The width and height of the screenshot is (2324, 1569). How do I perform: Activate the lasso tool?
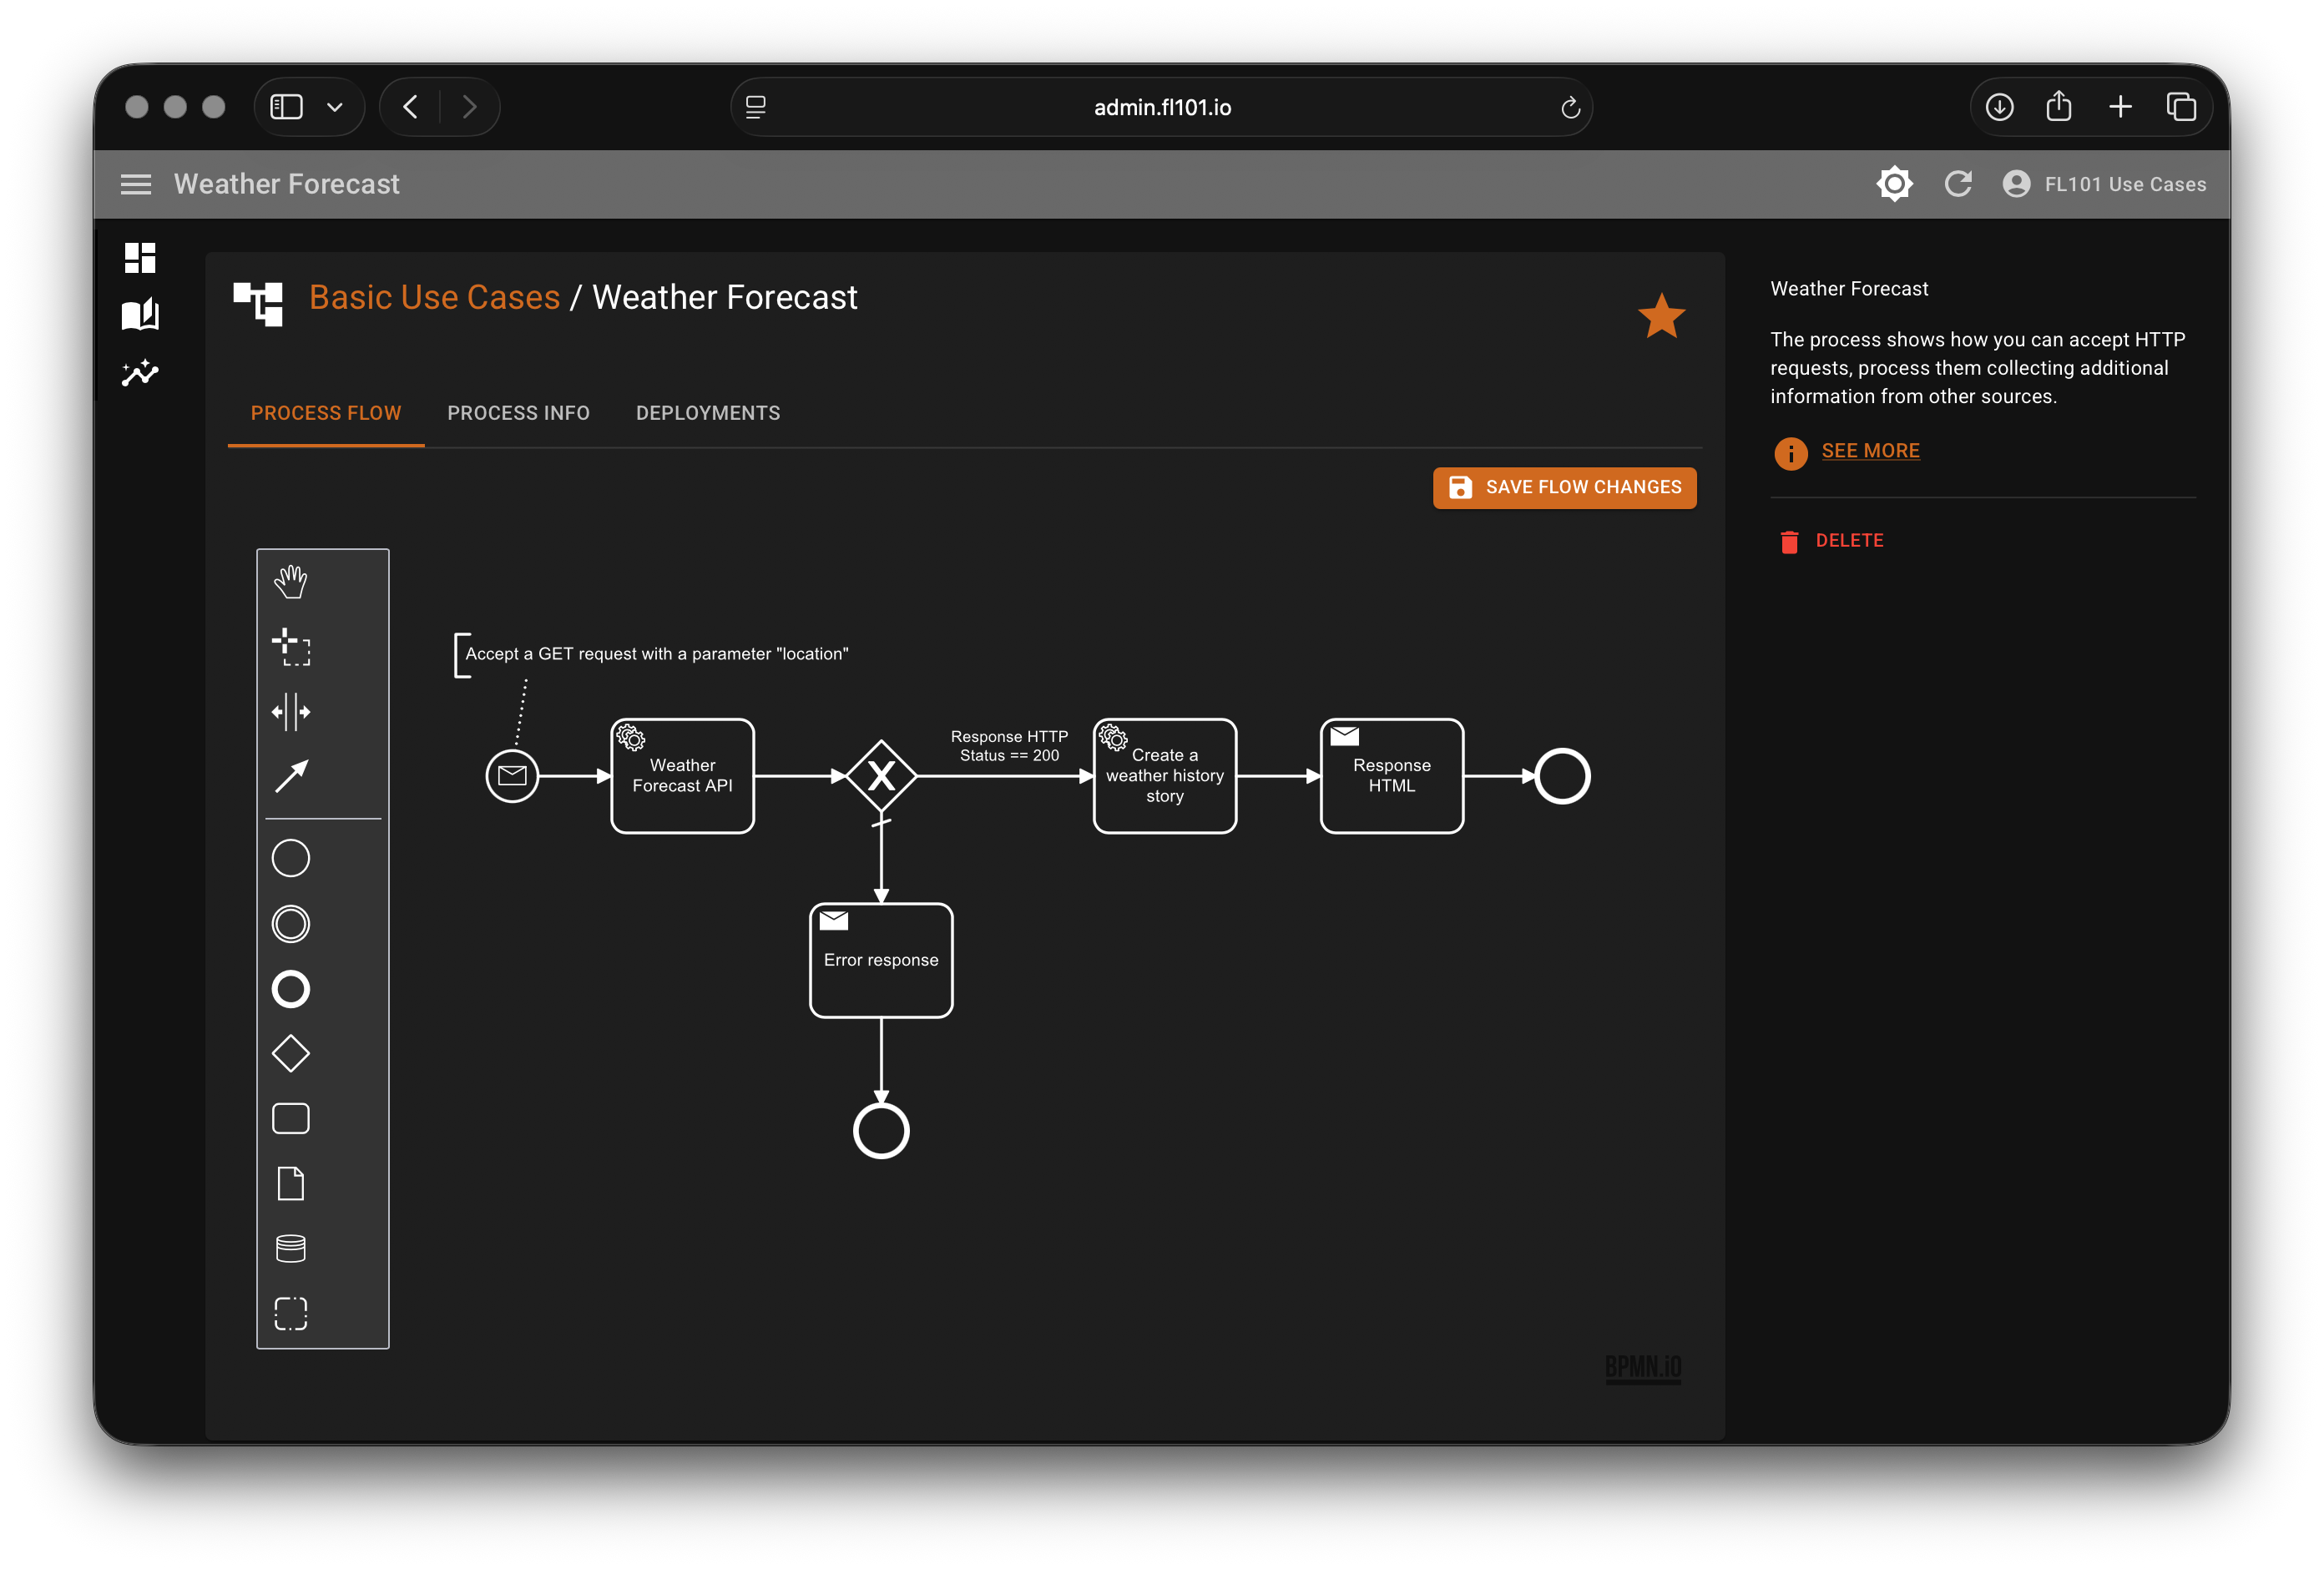click(x=291, y=648)
